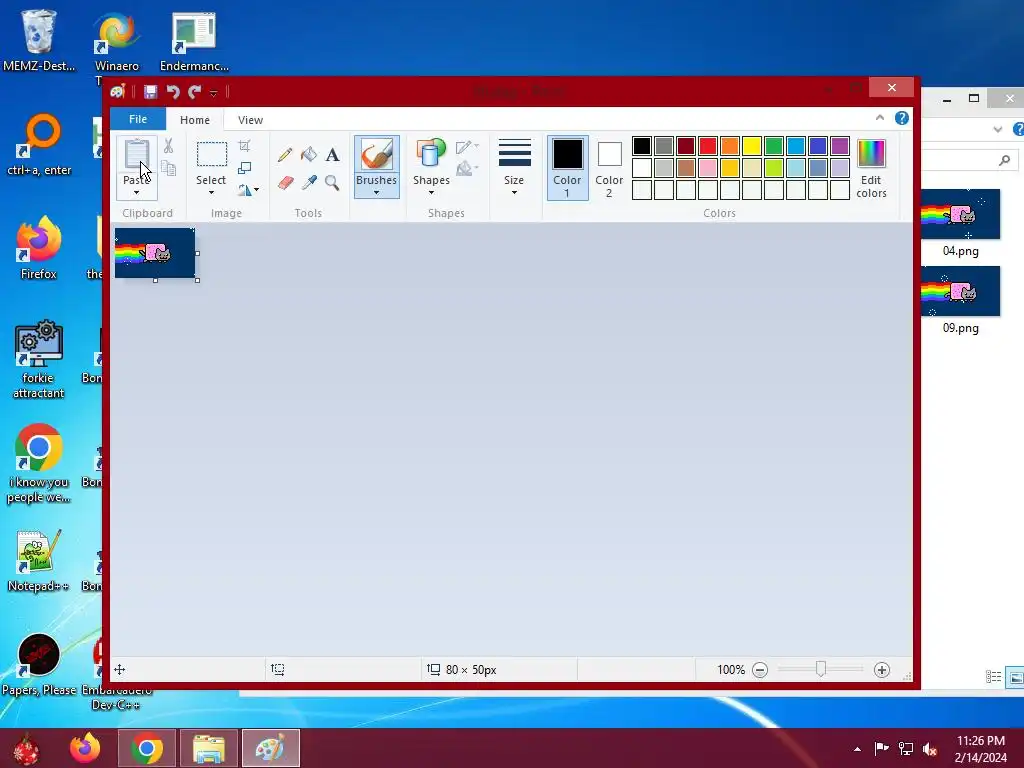The image size is (1024, 768).
Task: Activate Color 1 selector
Action: coord(568,168)
